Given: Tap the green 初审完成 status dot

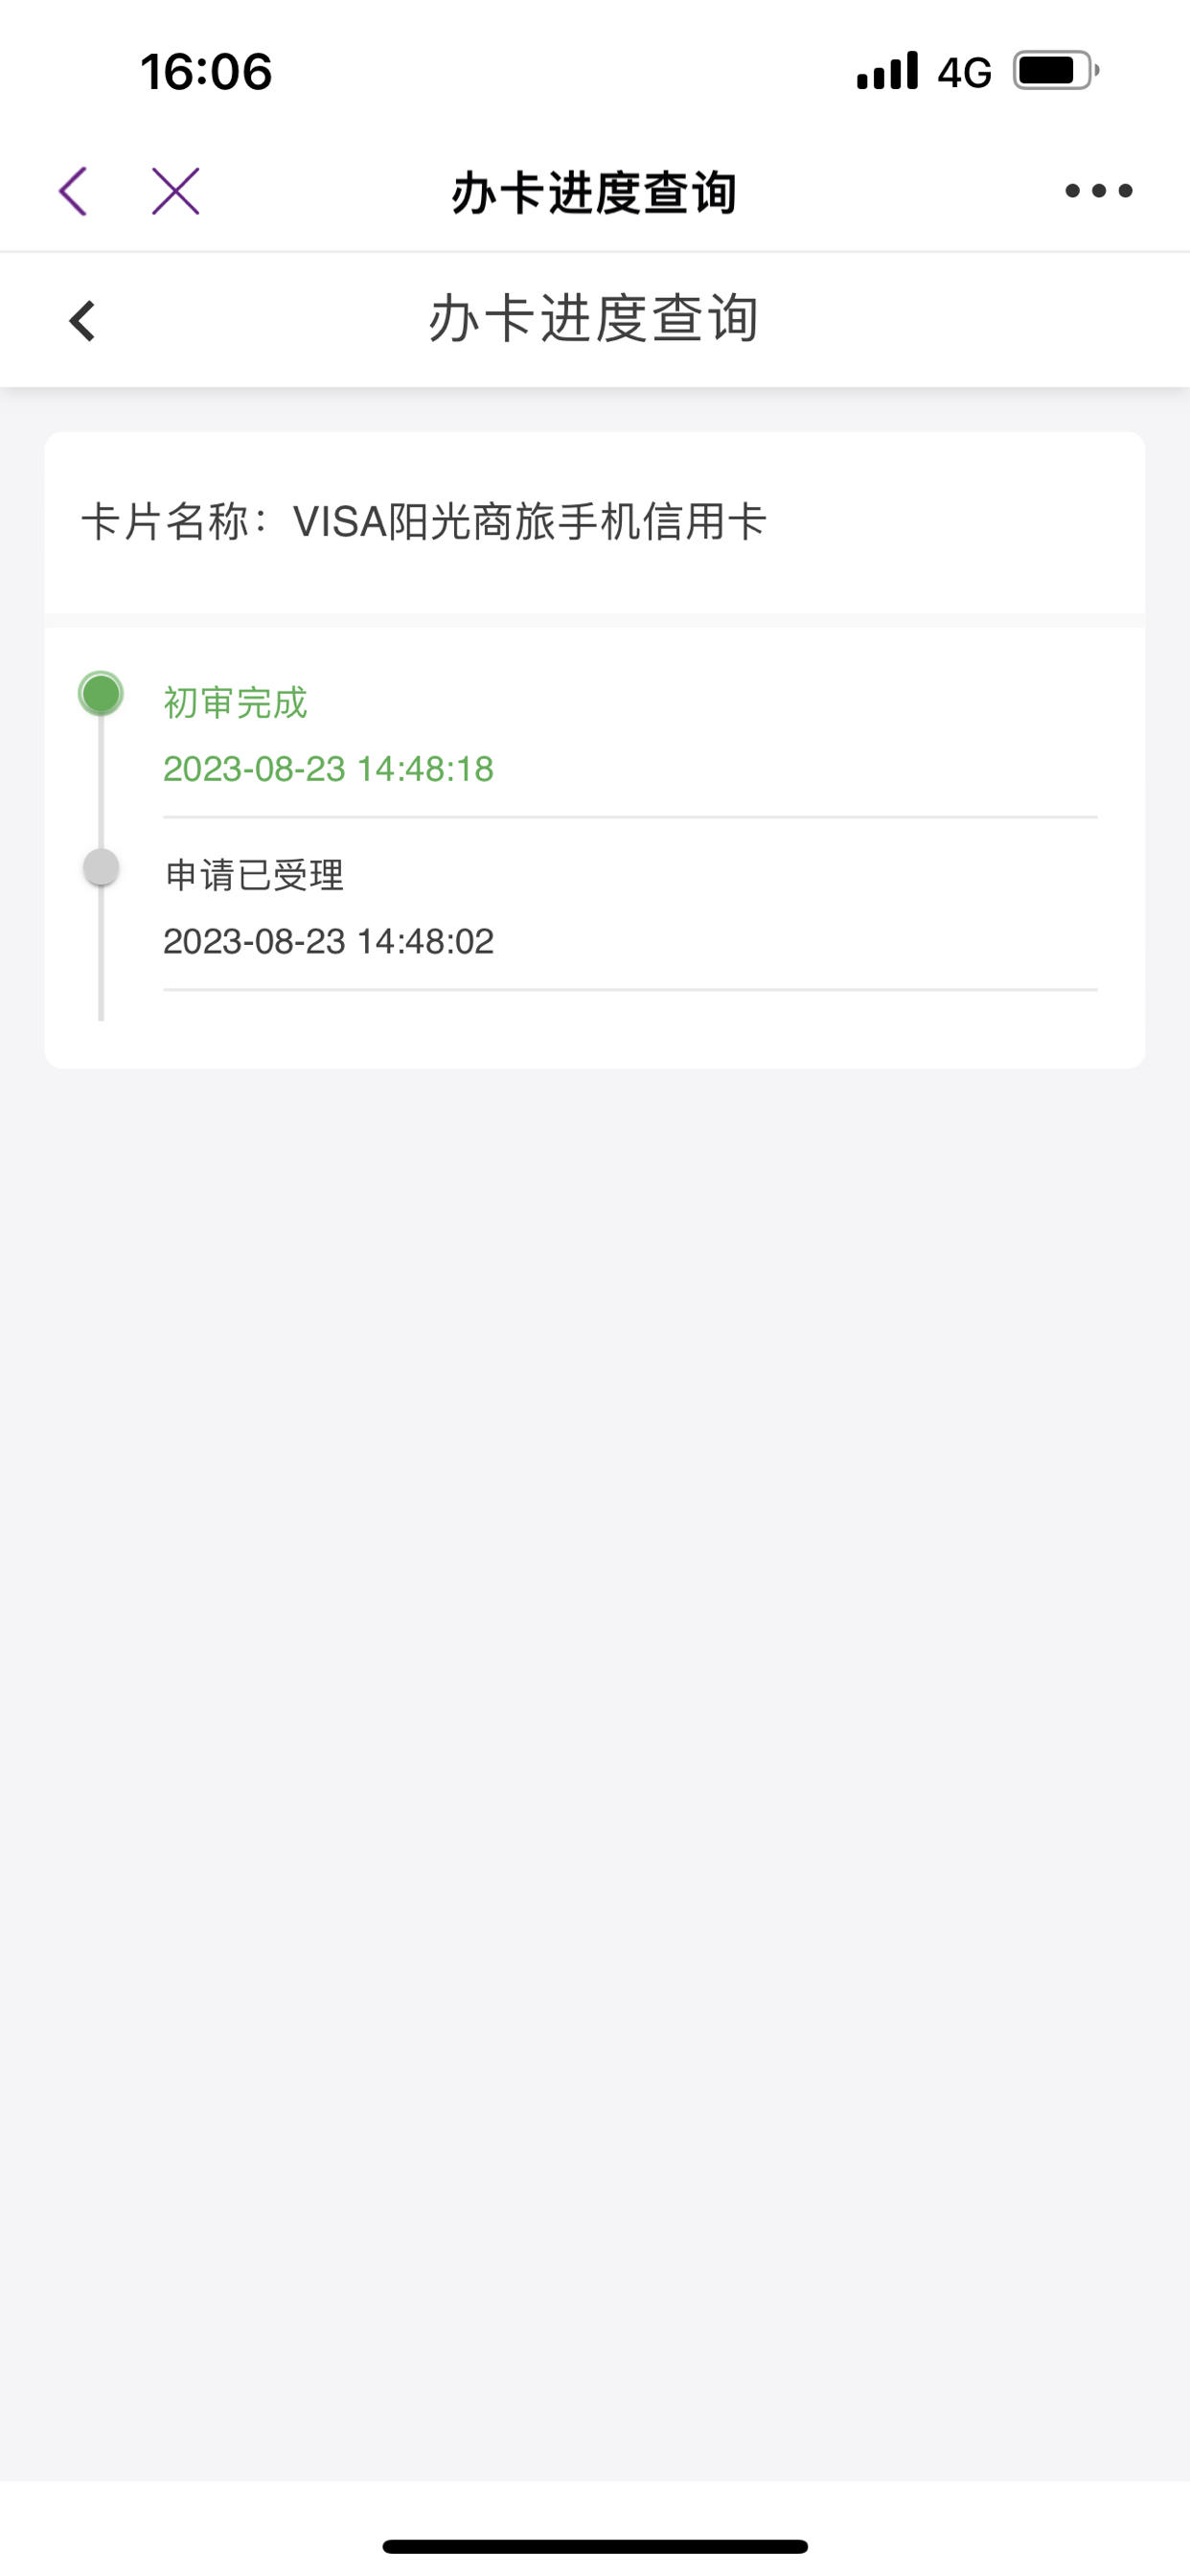Looking at the screenshot, I should tap(101, 693).
